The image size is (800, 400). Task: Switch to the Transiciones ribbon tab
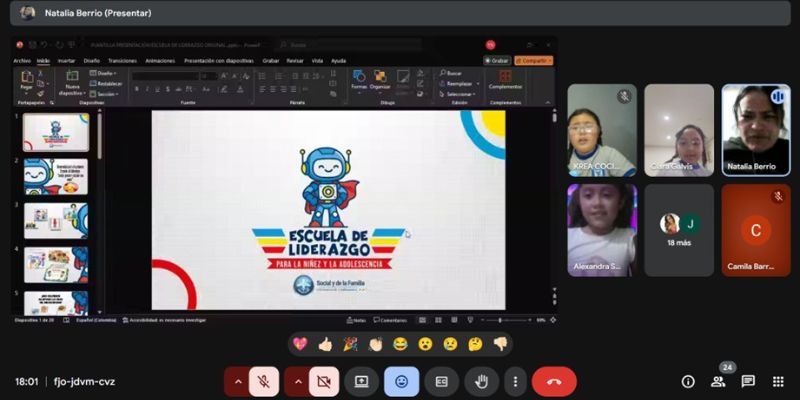[122, 61]
